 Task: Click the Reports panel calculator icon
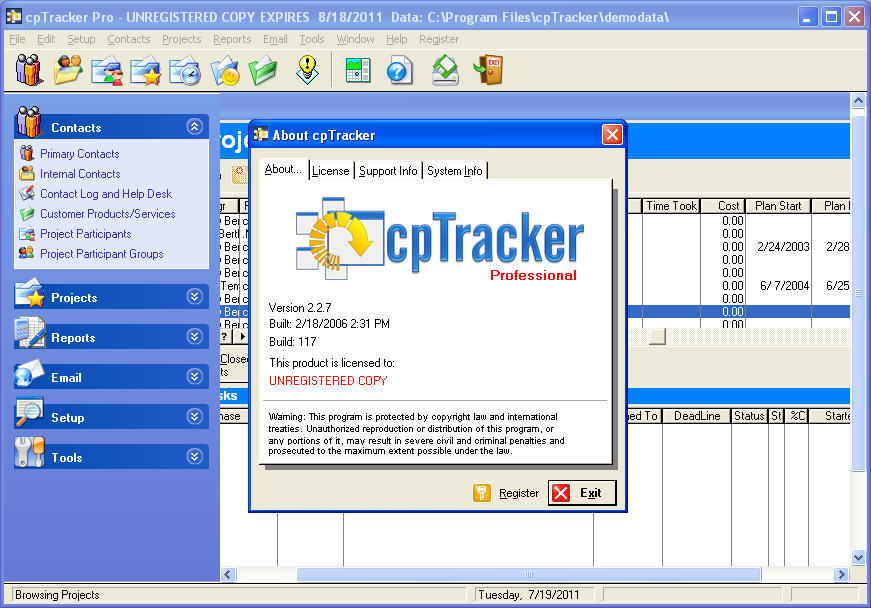click(x=29, y=332)
